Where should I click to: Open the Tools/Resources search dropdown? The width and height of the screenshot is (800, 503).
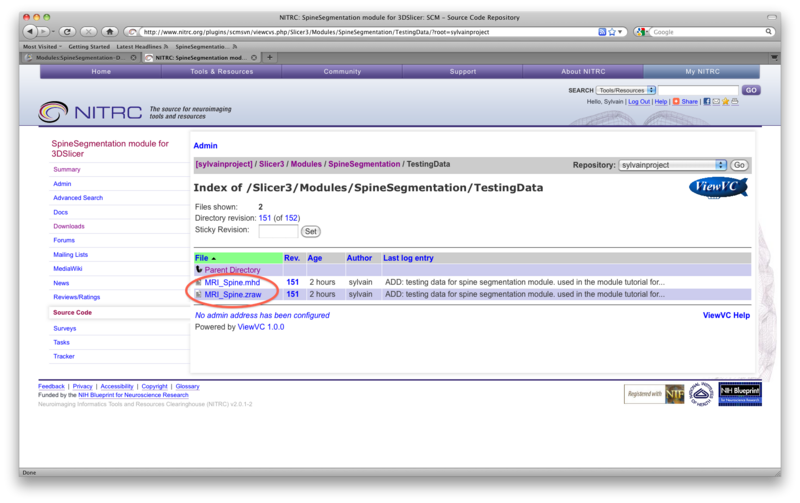click(x=626, y=90)
